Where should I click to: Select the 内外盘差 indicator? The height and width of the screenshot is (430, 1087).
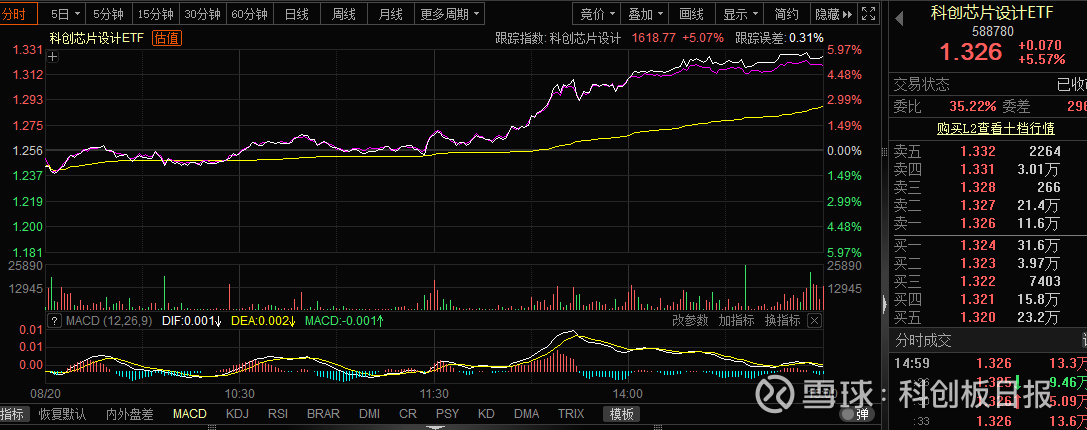coord(129,415)
